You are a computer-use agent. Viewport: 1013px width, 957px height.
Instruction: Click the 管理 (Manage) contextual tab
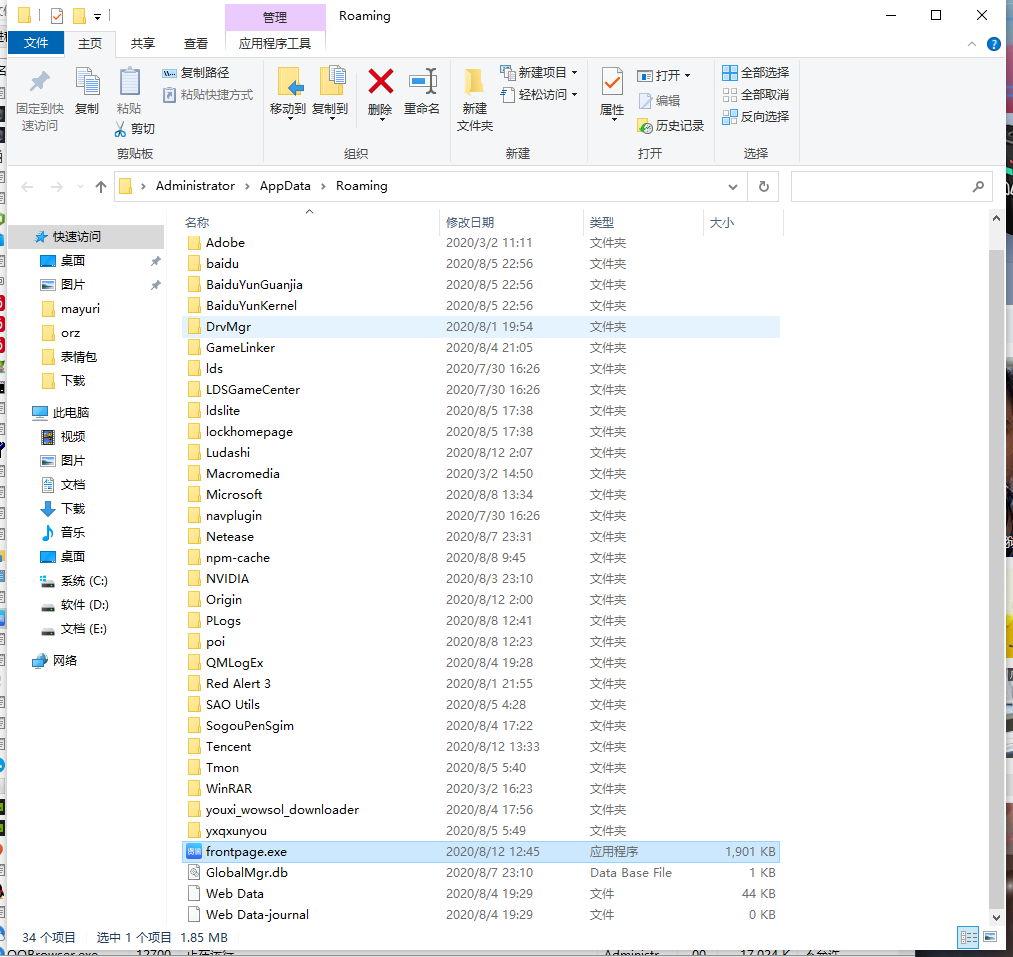[275, 17]
